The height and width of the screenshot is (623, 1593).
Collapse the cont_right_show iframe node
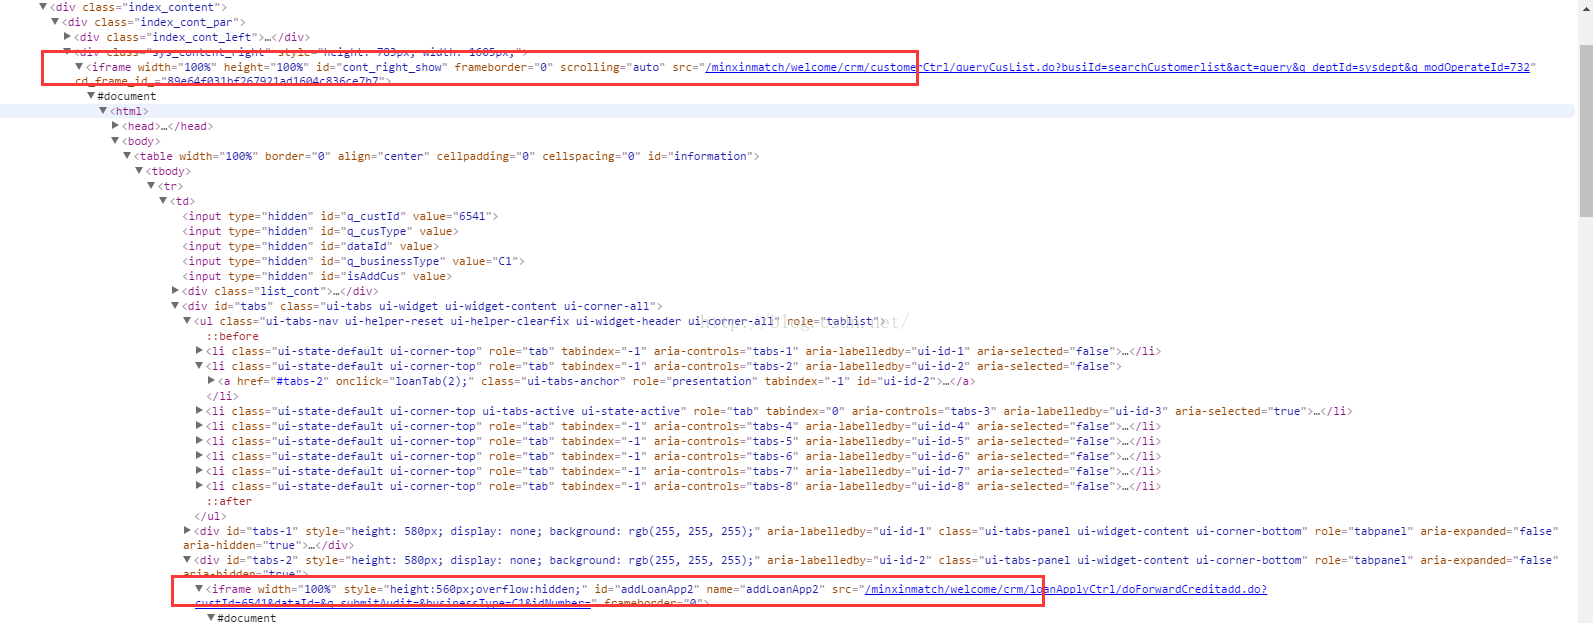point(79,67)
